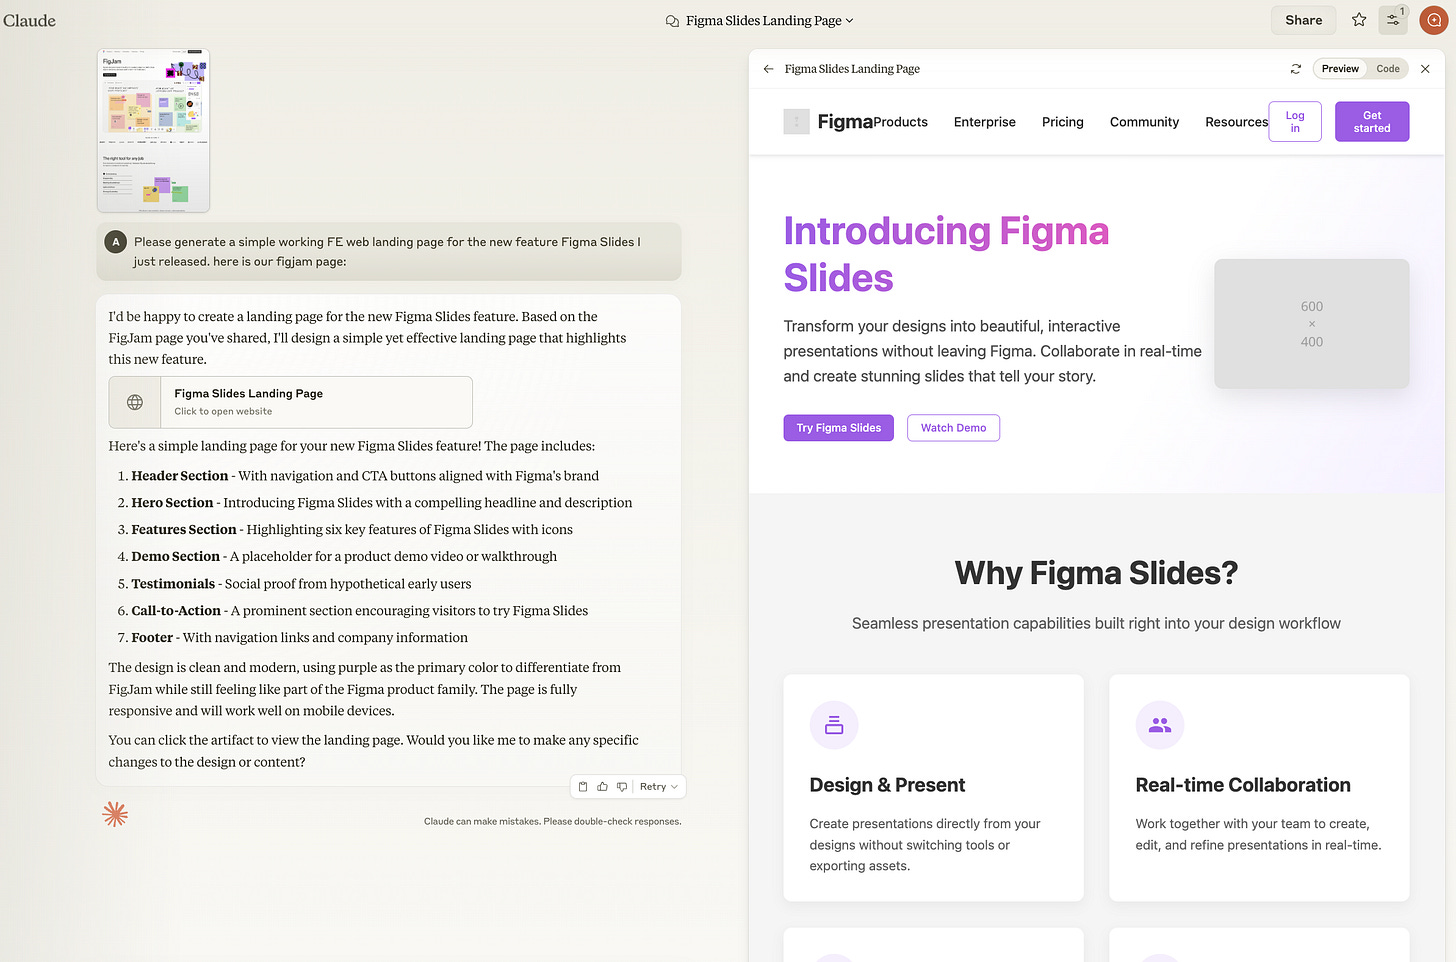Switch to the Code tab
The image size is (1456, 962).
(1388, 69)
